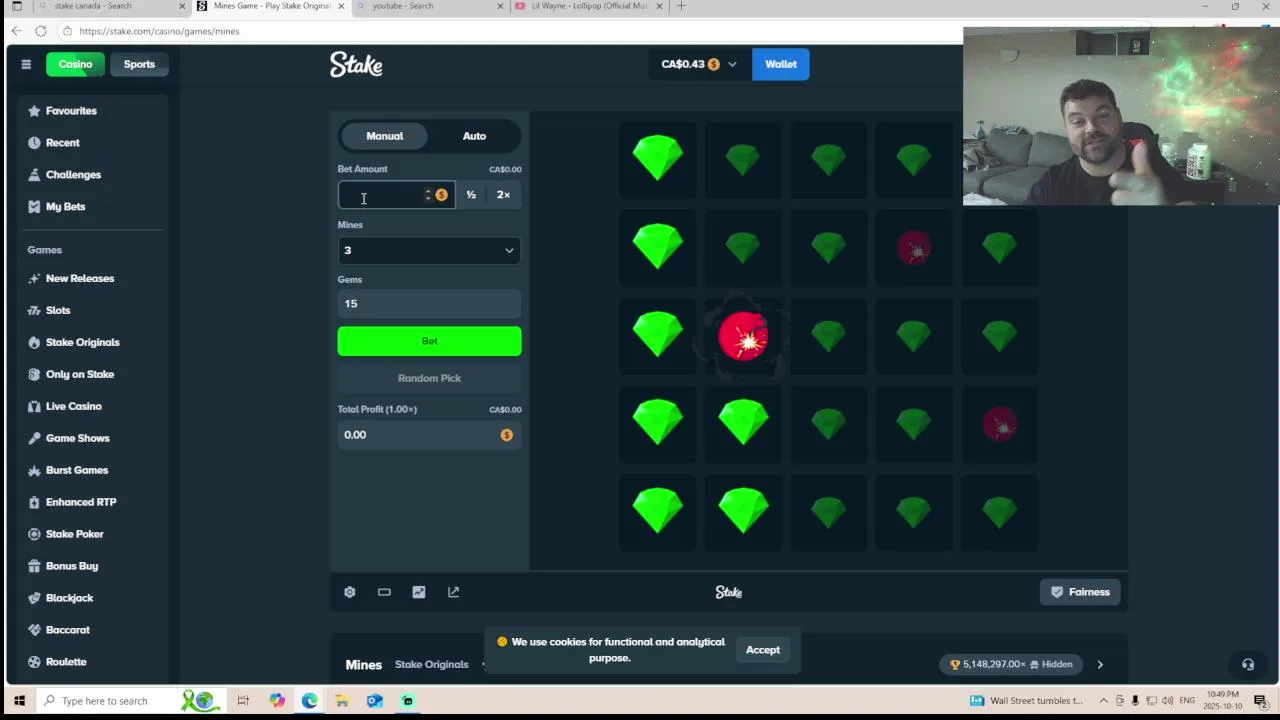This screenshot has width=1280, height=720.
Task: Adjust bet amount stepper arrows
Action: [428, 195]
